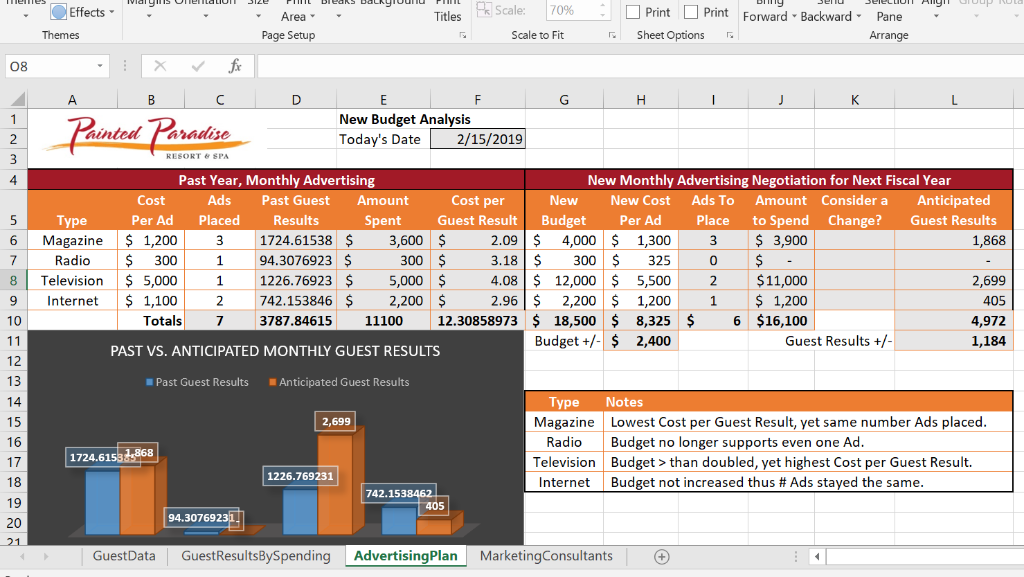Open the Scale to Fit dialog launcher
This screenshot has width=1024, height=577.
pyautogui.click(x=612, y=35)
